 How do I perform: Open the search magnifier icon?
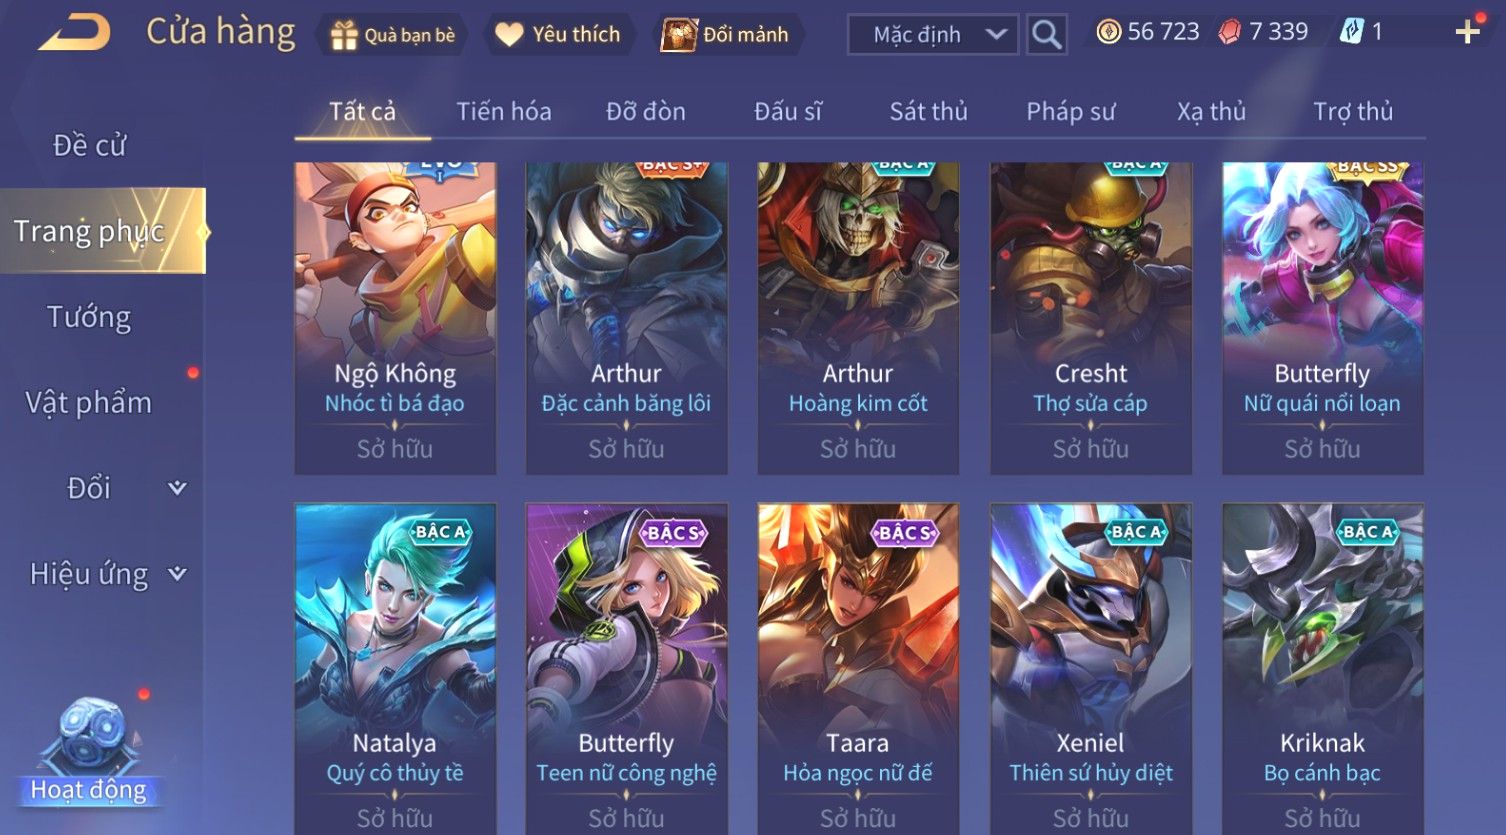coord(1046,35)
